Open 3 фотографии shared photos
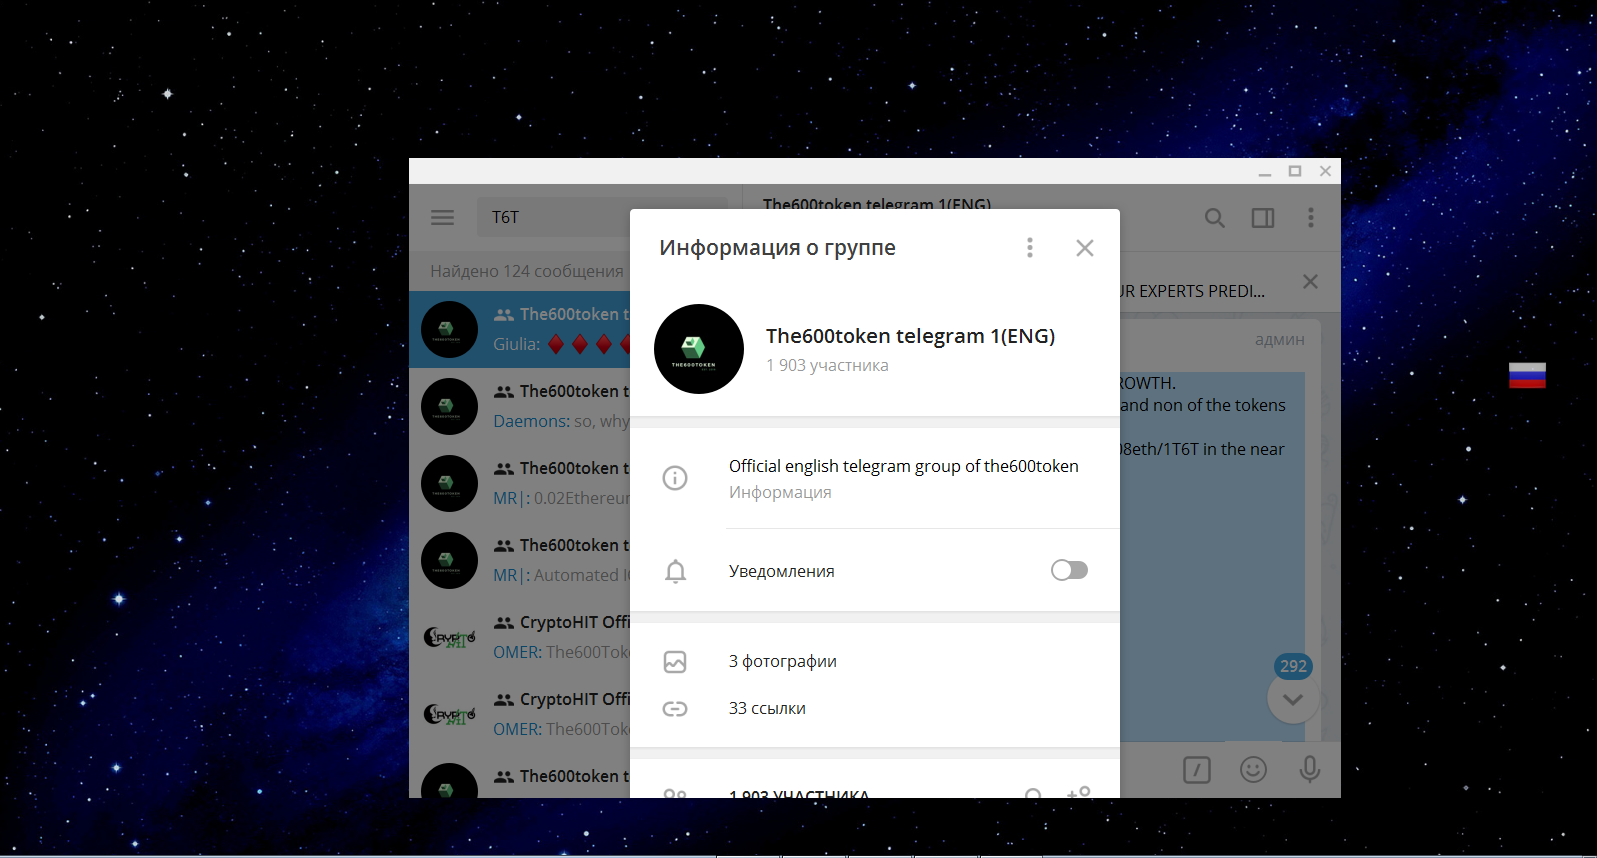Screen dimensions: 1597x858 783,661
